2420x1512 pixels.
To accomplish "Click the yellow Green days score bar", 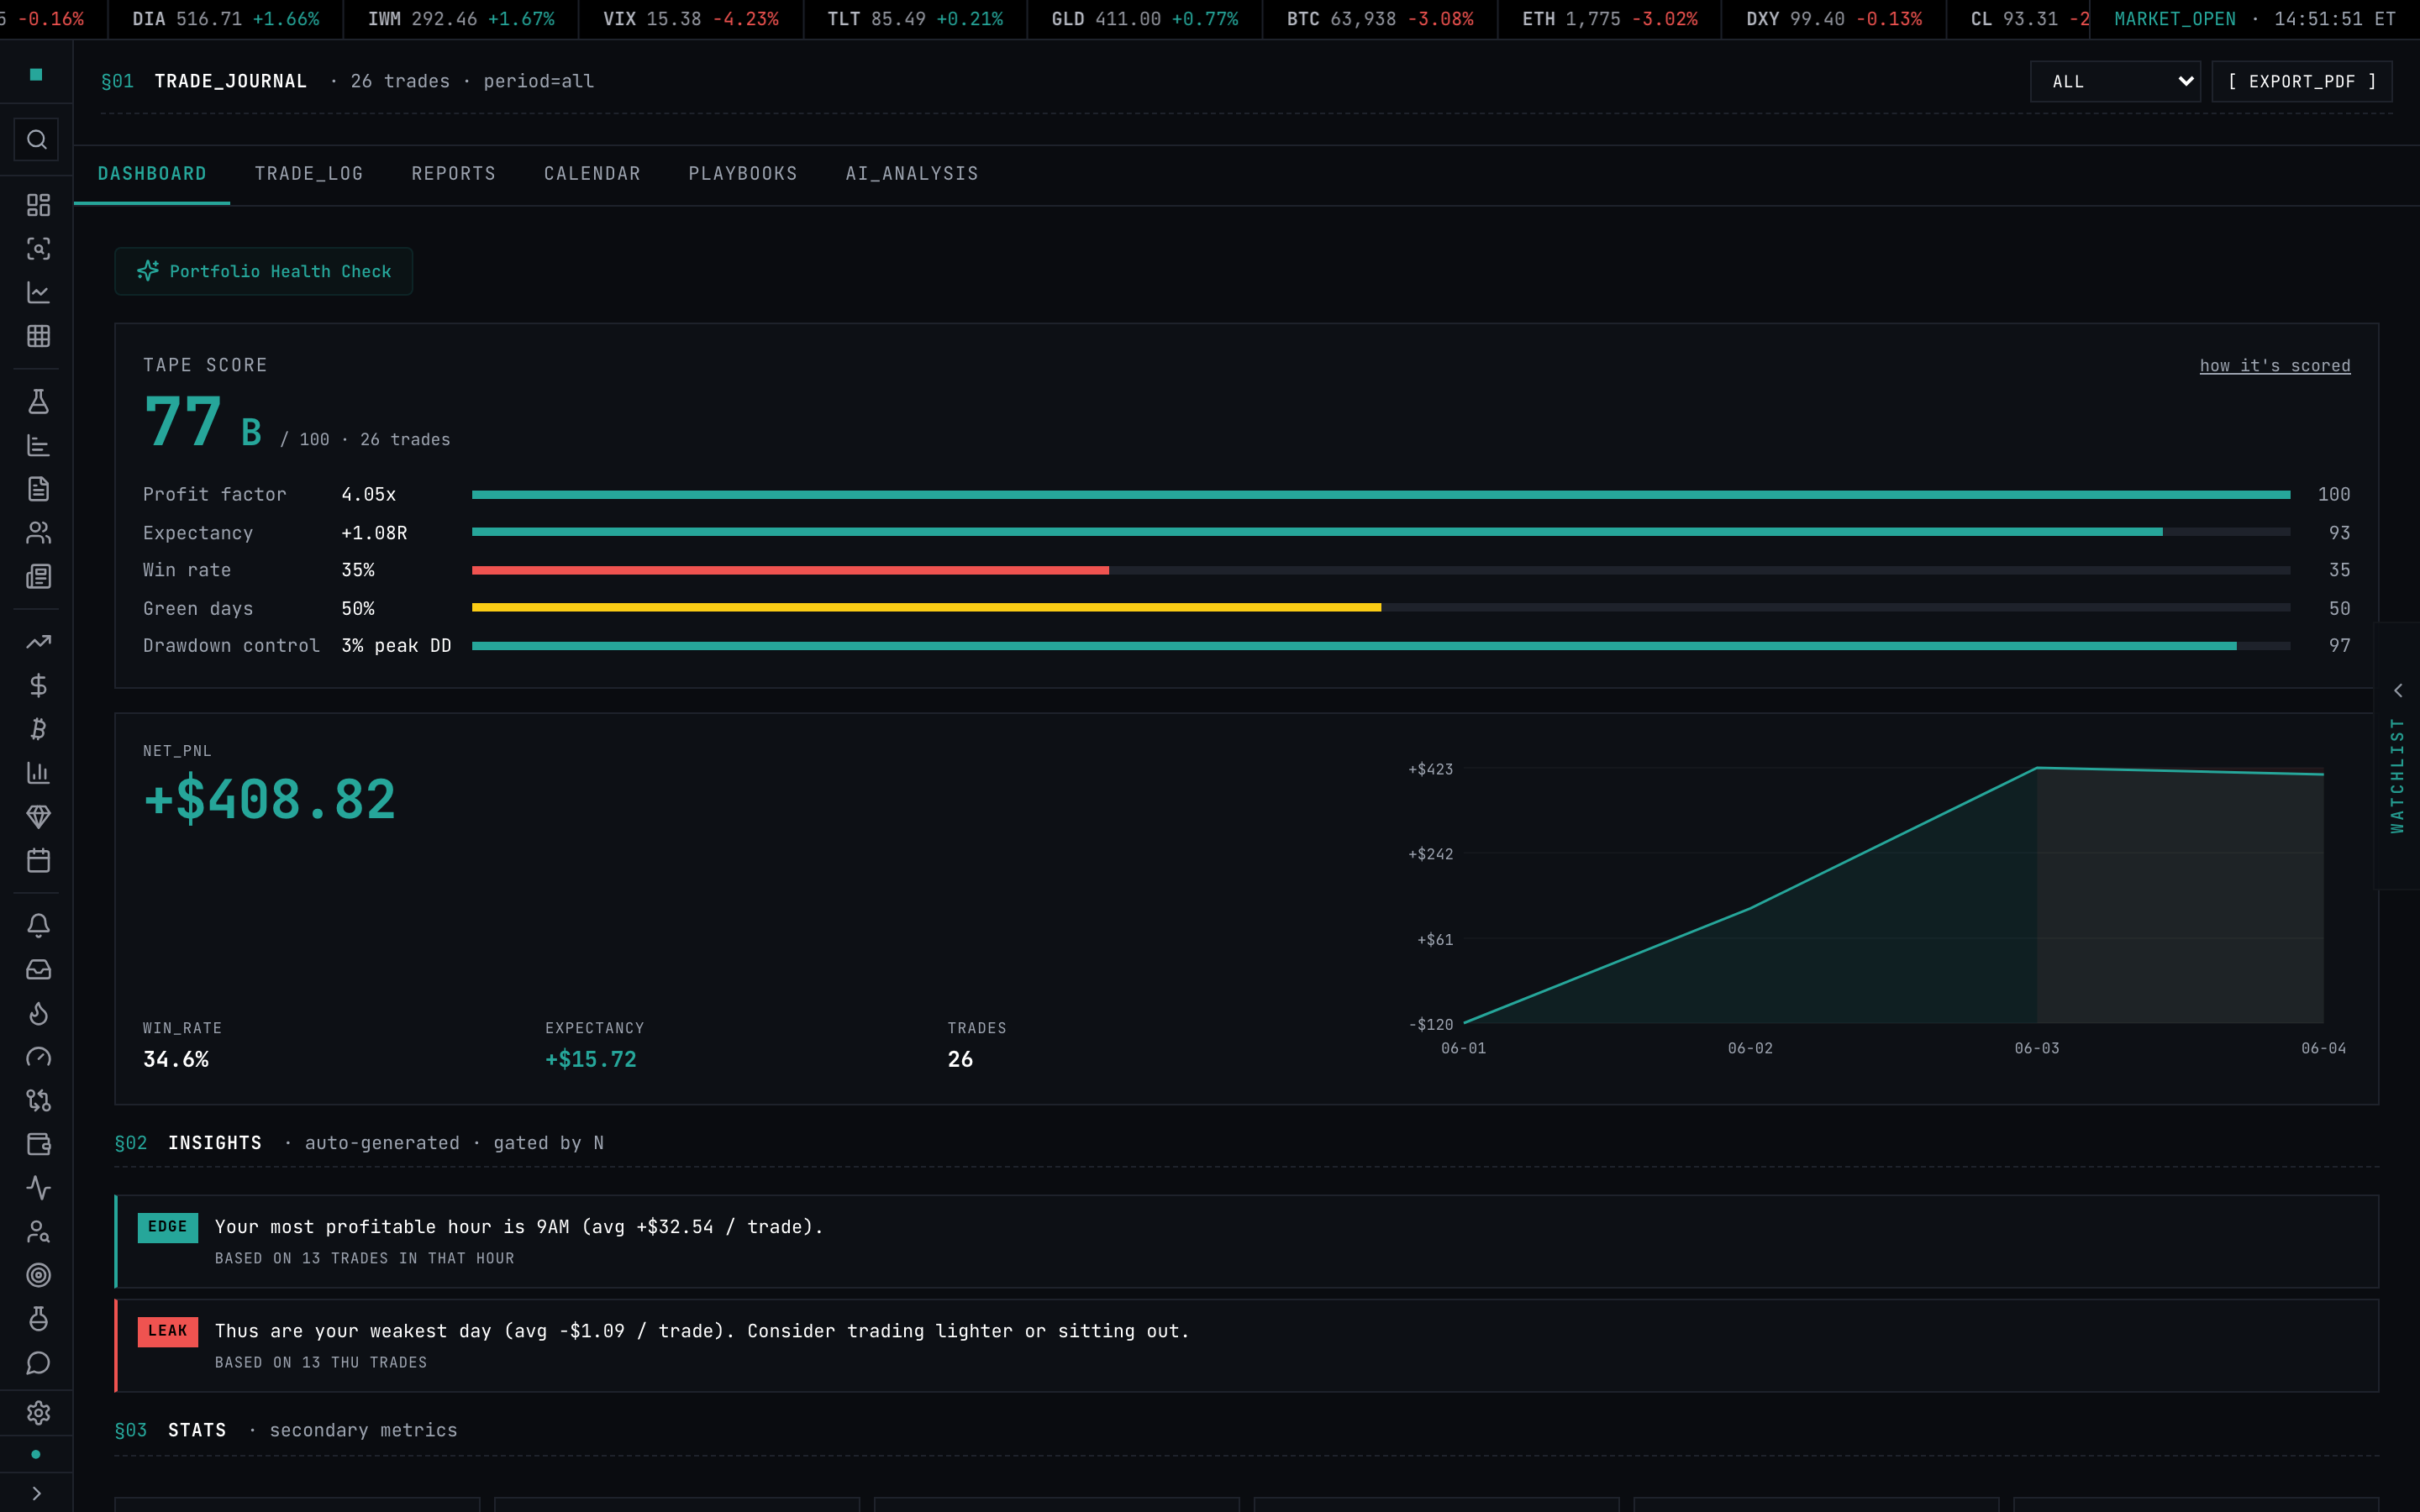I will pyautogui.click(x=926, y=608).
